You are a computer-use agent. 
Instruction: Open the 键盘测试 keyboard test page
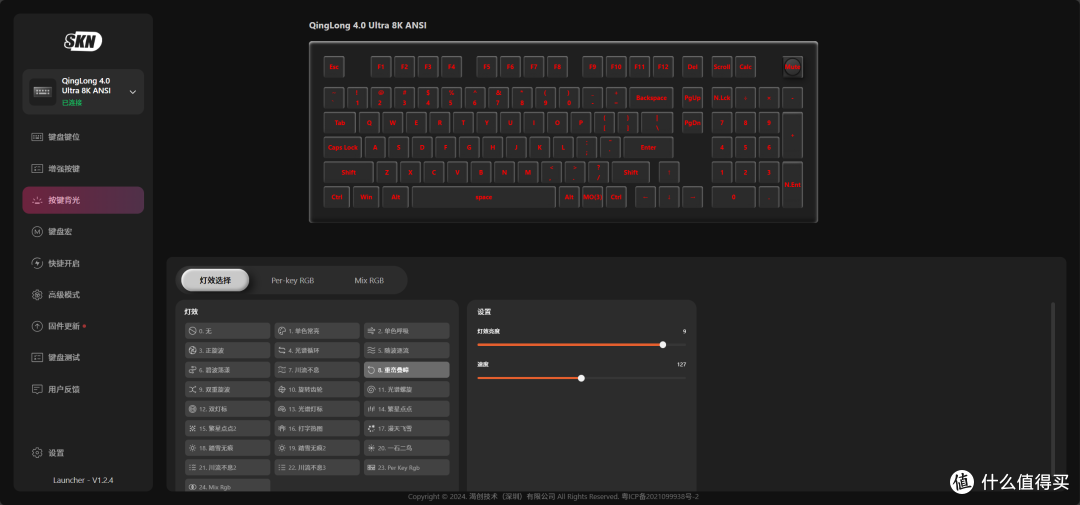click(83, 358)
